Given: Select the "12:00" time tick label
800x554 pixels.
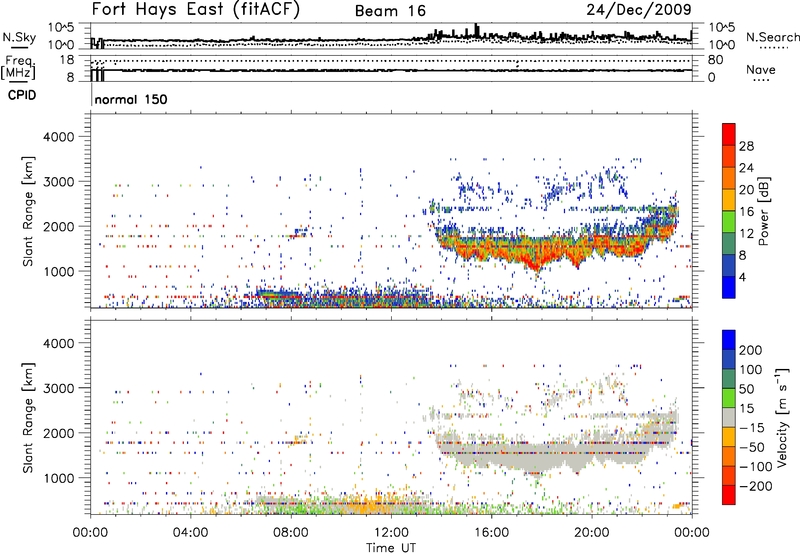Looking at the screenshot, I should click(391, 533).
